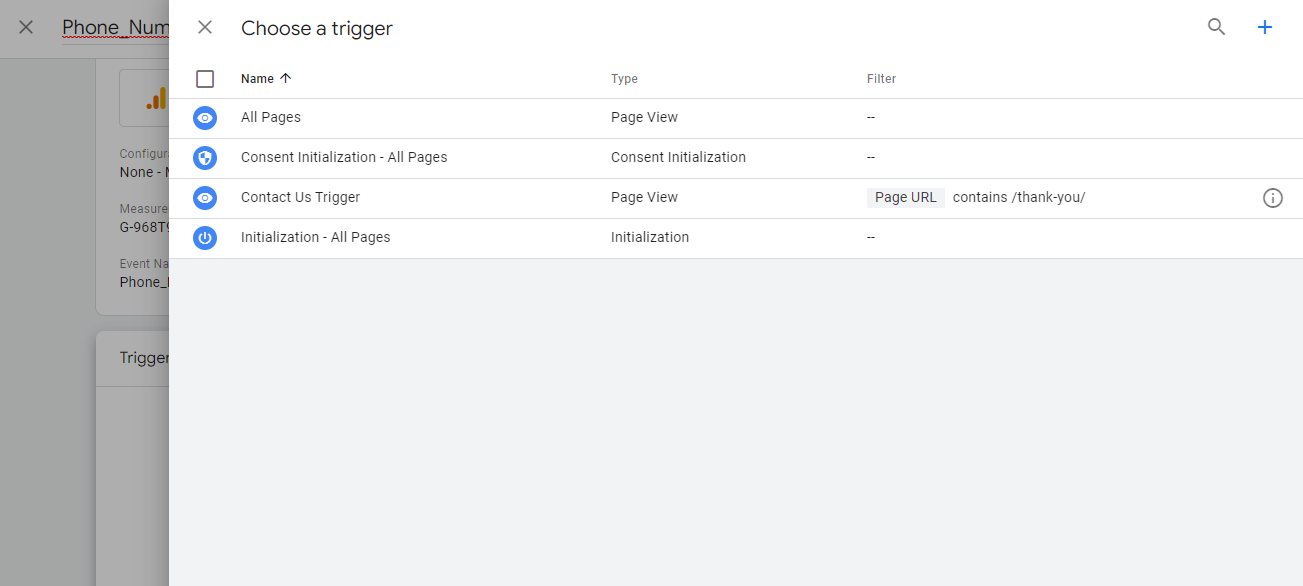Choose Consent Initialization - All Pages trigger

coord(344,158)
